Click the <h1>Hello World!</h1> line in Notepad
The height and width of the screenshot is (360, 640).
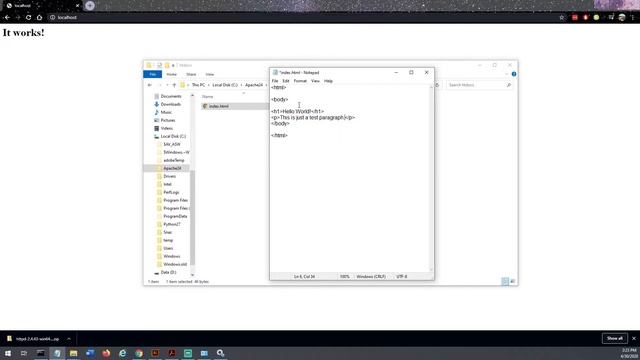coord(298,111)
